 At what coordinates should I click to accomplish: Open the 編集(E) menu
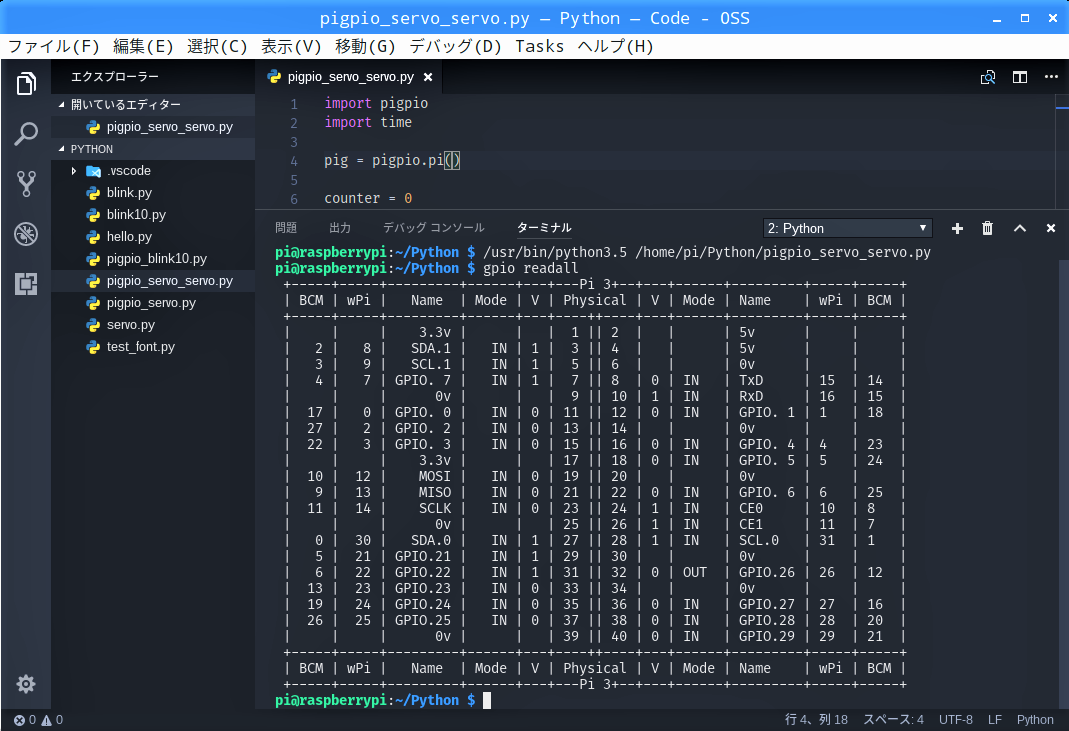pos(143,46)
